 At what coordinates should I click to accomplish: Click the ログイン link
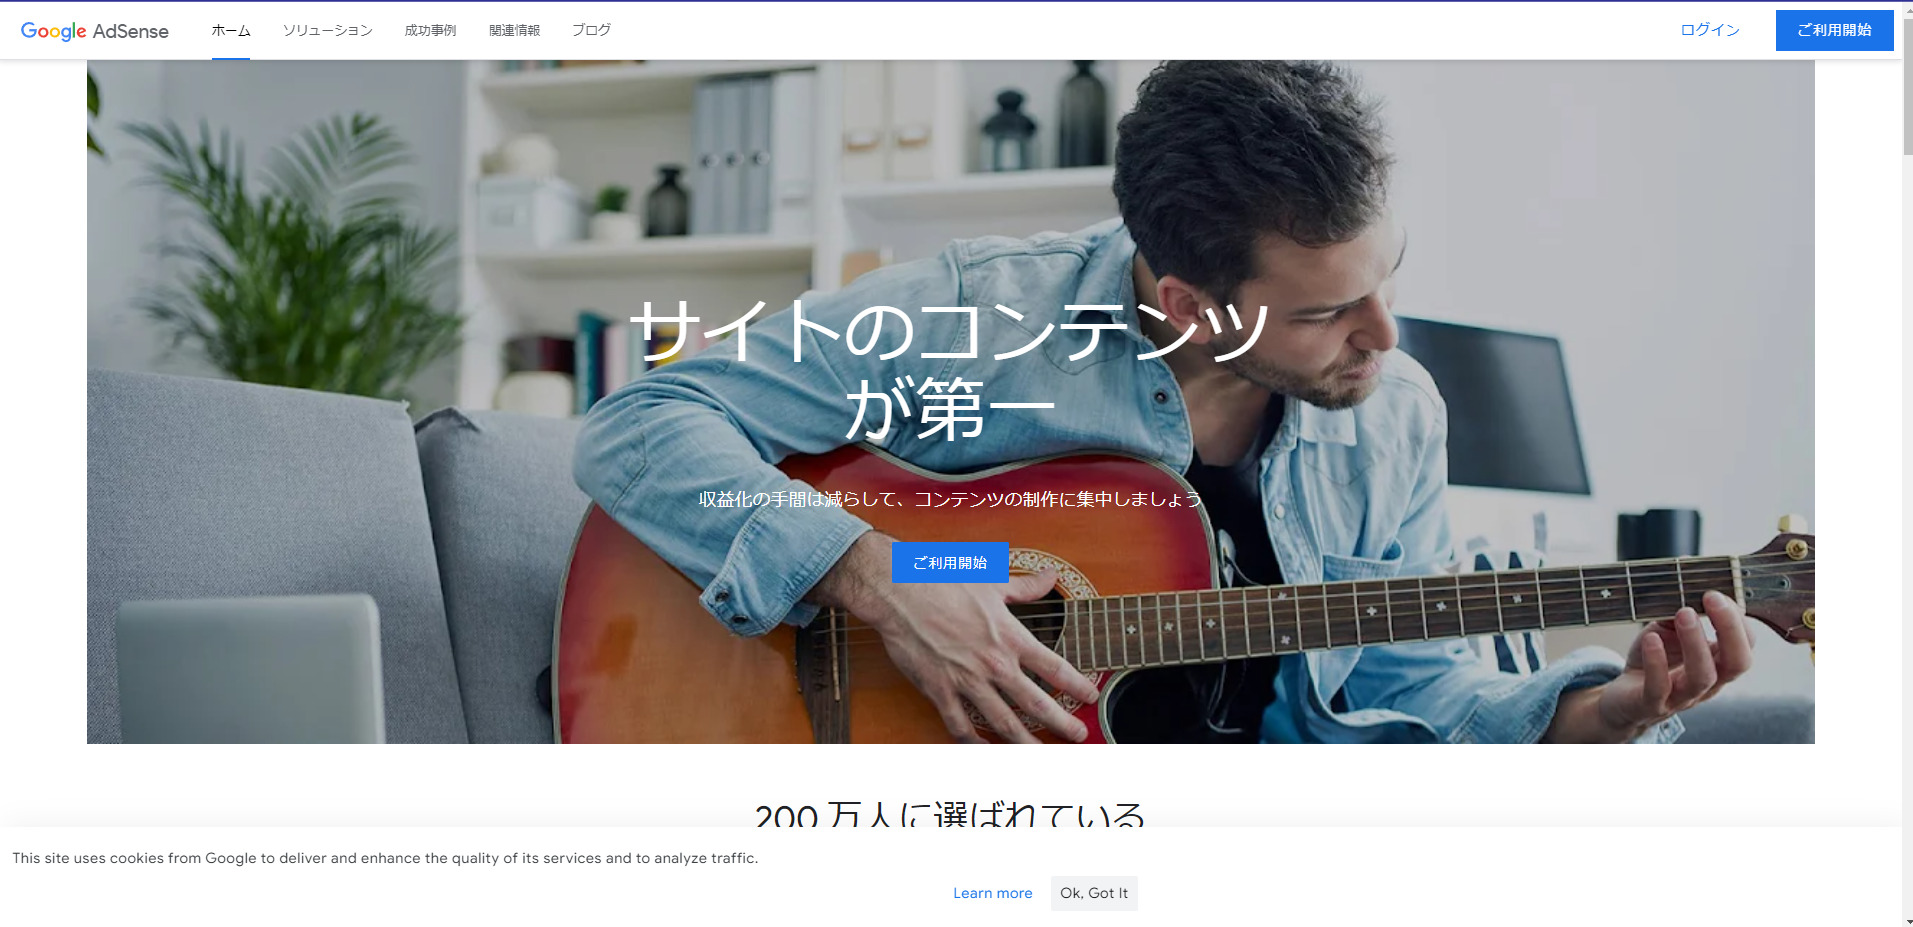coord(1710,30)
